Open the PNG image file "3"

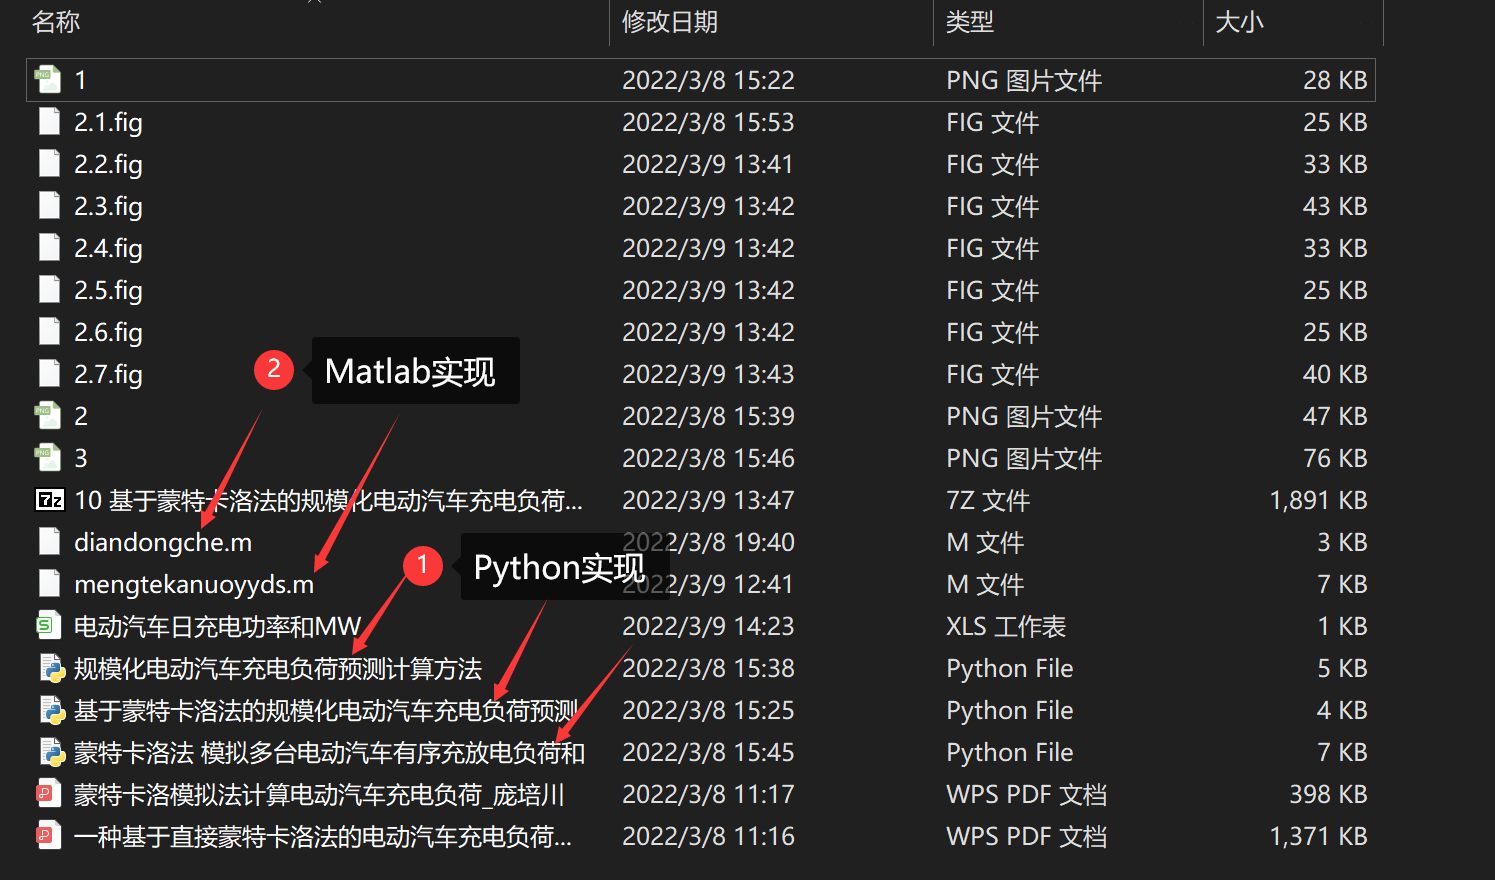pos(47,457)
